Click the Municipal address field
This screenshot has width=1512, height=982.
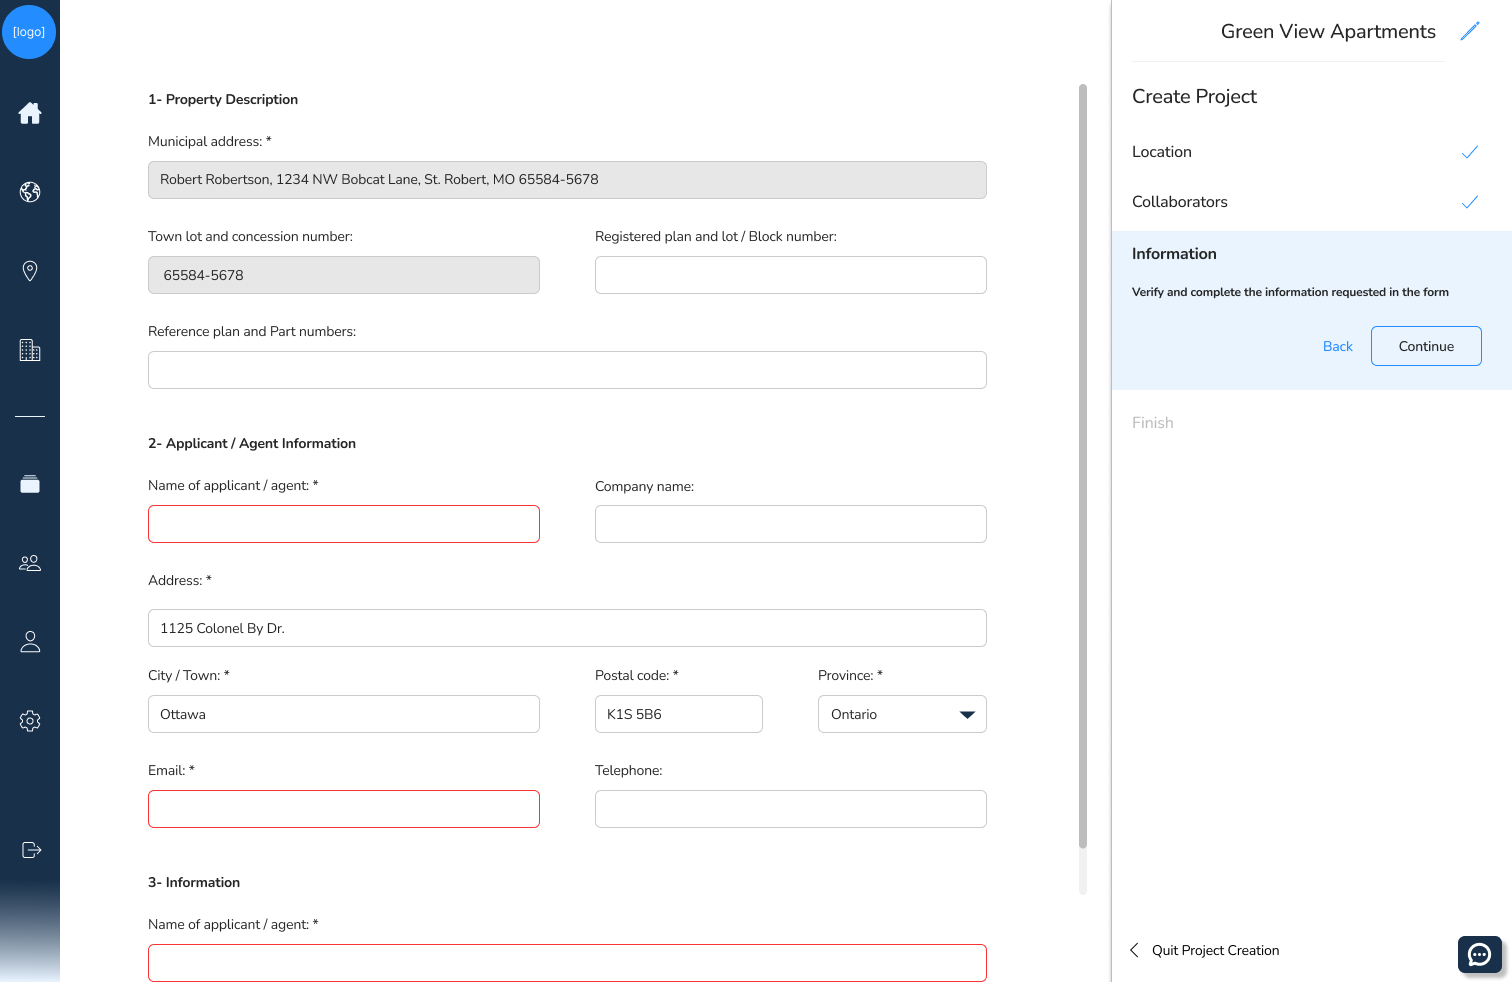(x=567, y=180)
